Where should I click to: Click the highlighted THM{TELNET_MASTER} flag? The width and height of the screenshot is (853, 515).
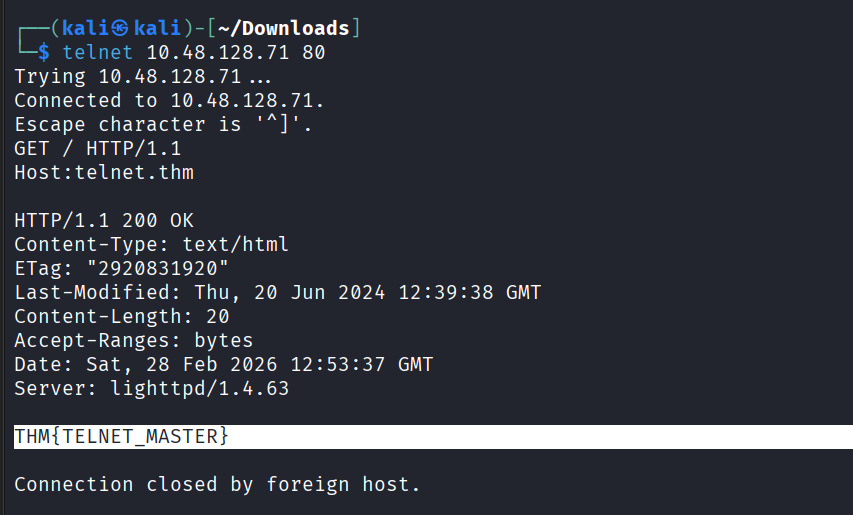pyautogui.click(x=122, y=437)
